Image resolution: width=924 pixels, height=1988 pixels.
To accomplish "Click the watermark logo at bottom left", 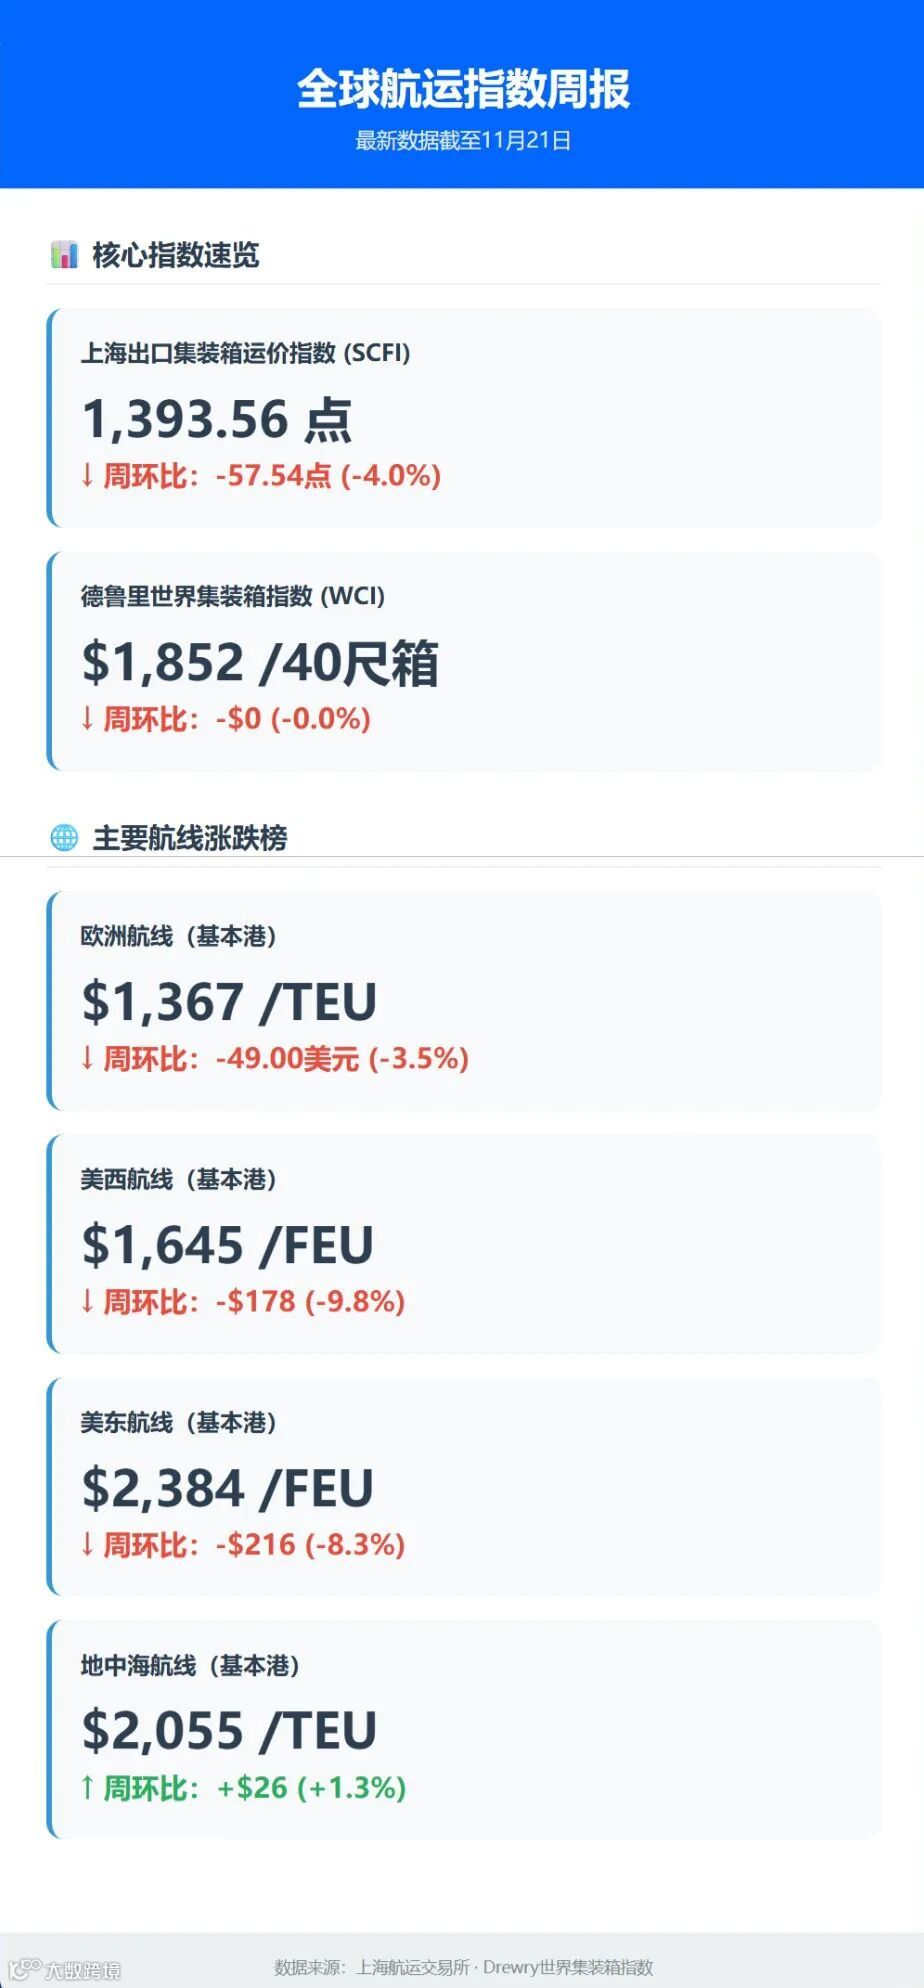I will pos(64,1970).
